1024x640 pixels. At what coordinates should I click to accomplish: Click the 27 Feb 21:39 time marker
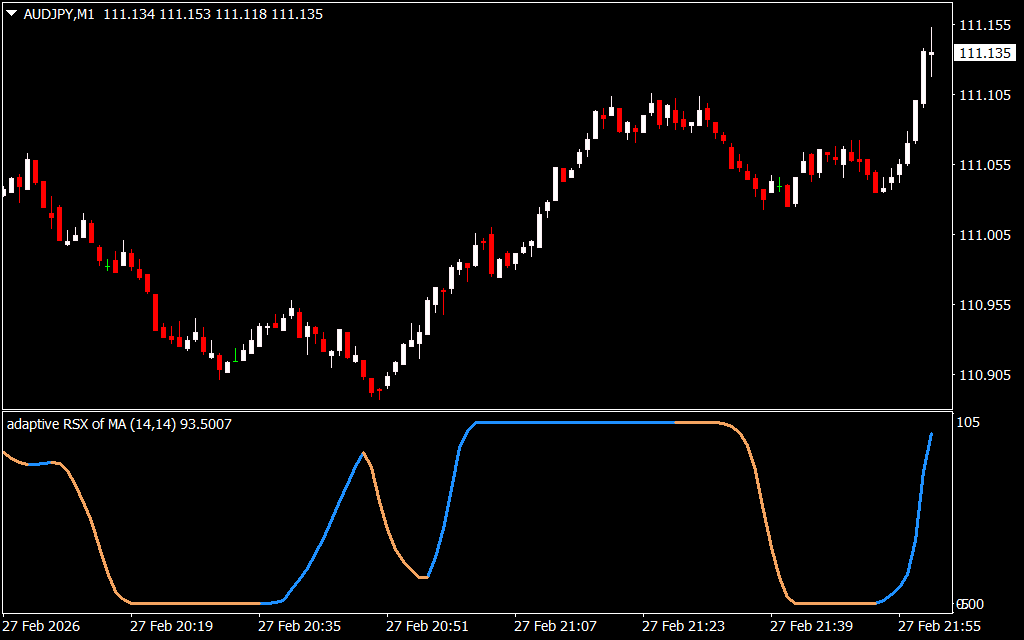click(x=811, y=626)
